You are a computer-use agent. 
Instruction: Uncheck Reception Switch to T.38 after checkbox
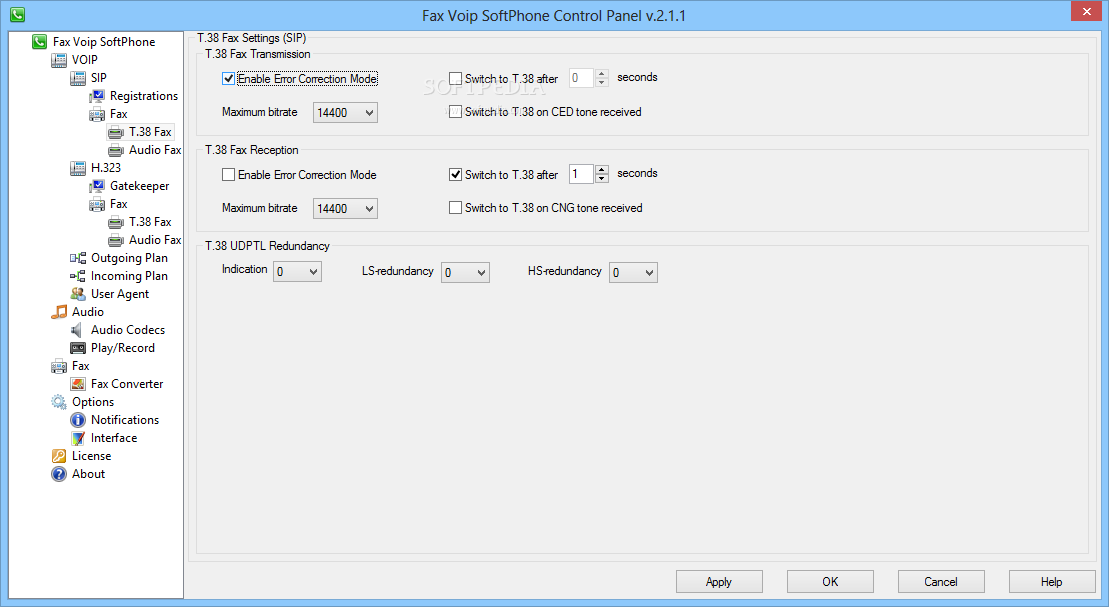click(455, 175)
